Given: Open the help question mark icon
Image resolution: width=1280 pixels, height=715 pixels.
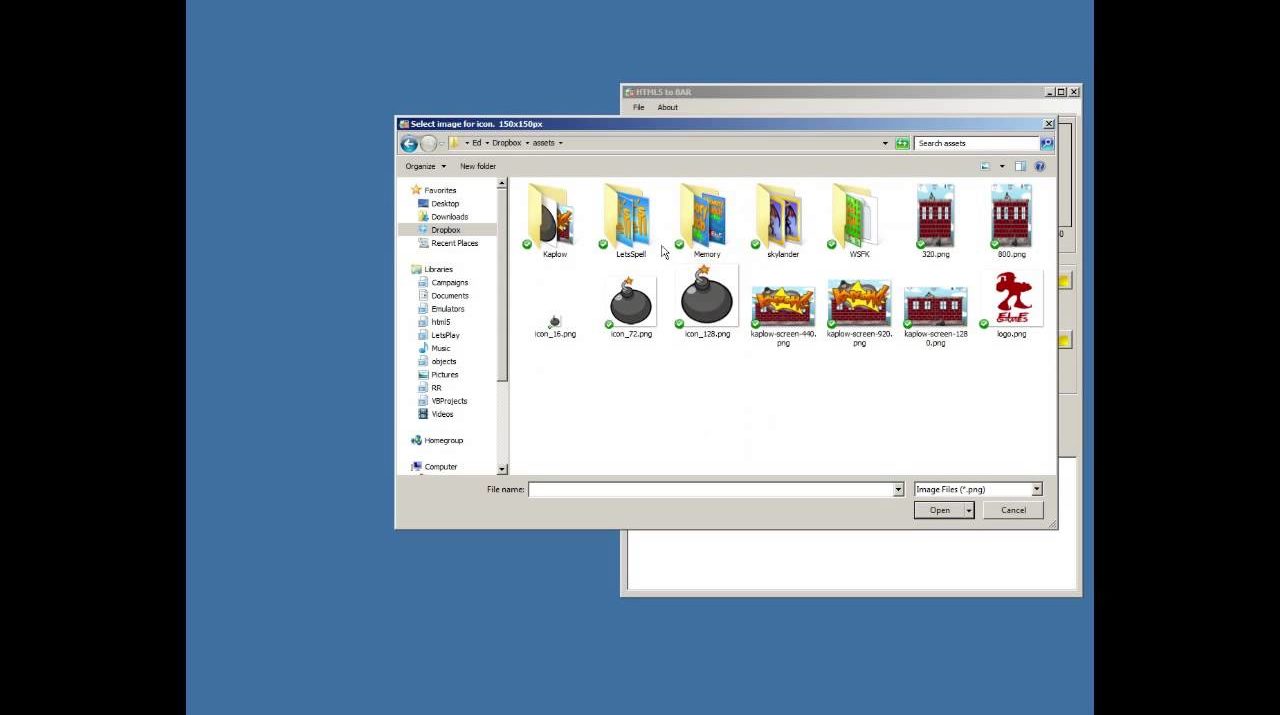Looking at the screenshot, I should [x=1039, y=167].
